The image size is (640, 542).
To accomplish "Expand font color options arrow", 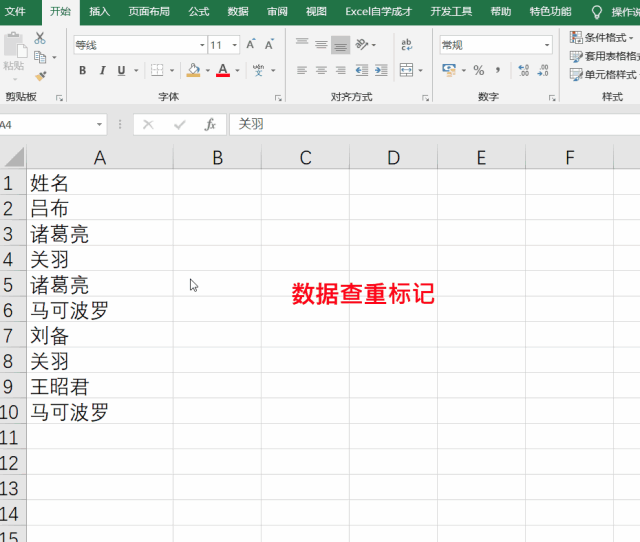I will [237, 71].
